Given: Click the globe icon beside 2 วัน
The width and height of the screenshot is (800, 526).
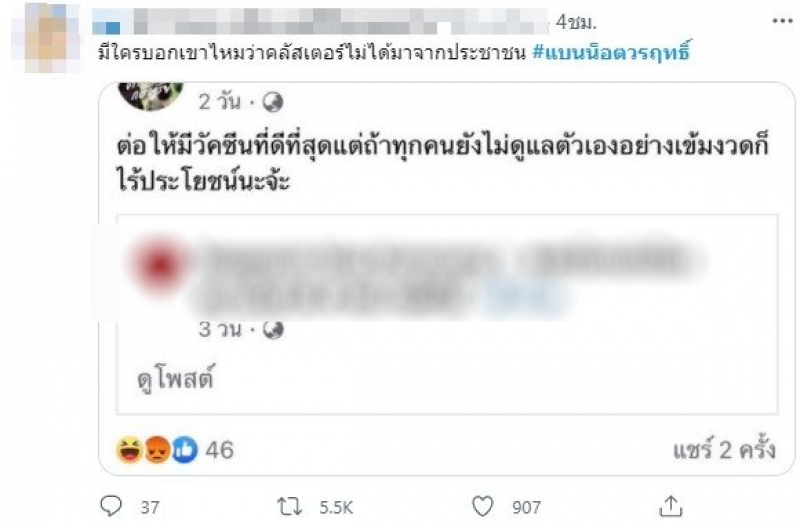Looking at the screenshot, I should tap(273, 102).
